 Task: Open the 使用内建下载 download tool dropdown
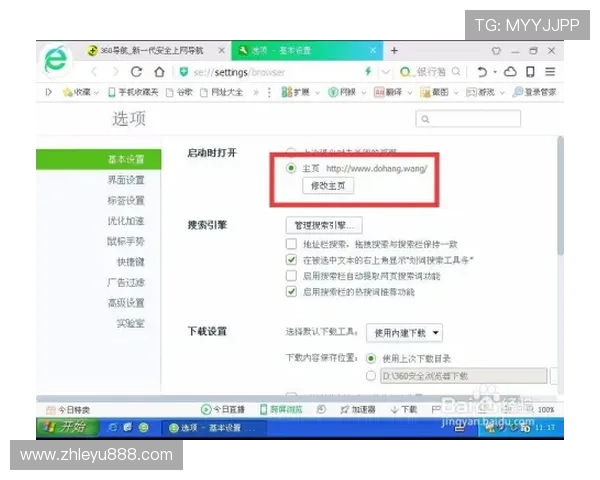tap(404, 333)
